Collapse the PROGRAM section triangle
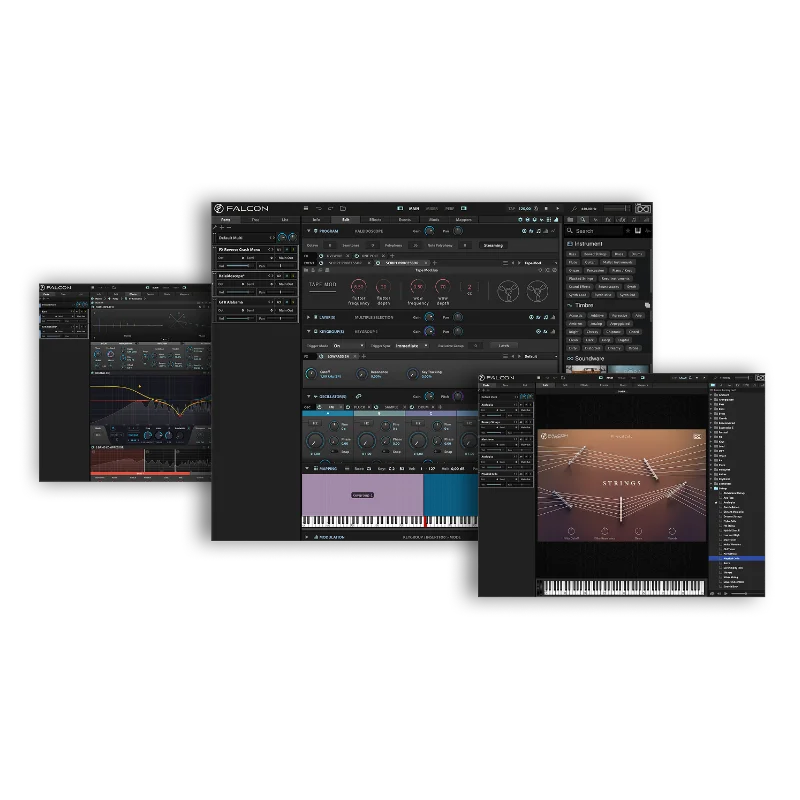Viewport: 800px width, 800px height. pos(309,231)
